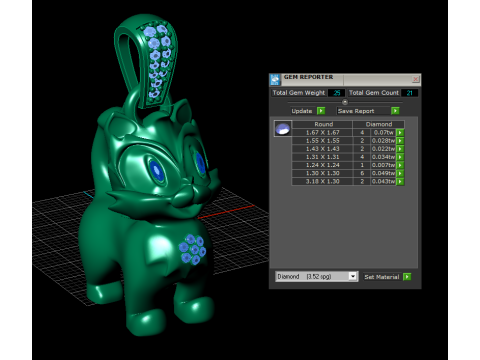Screen dimensions: 480x360
Task: Click the 0.07tw weight cell
Action: 383,132
